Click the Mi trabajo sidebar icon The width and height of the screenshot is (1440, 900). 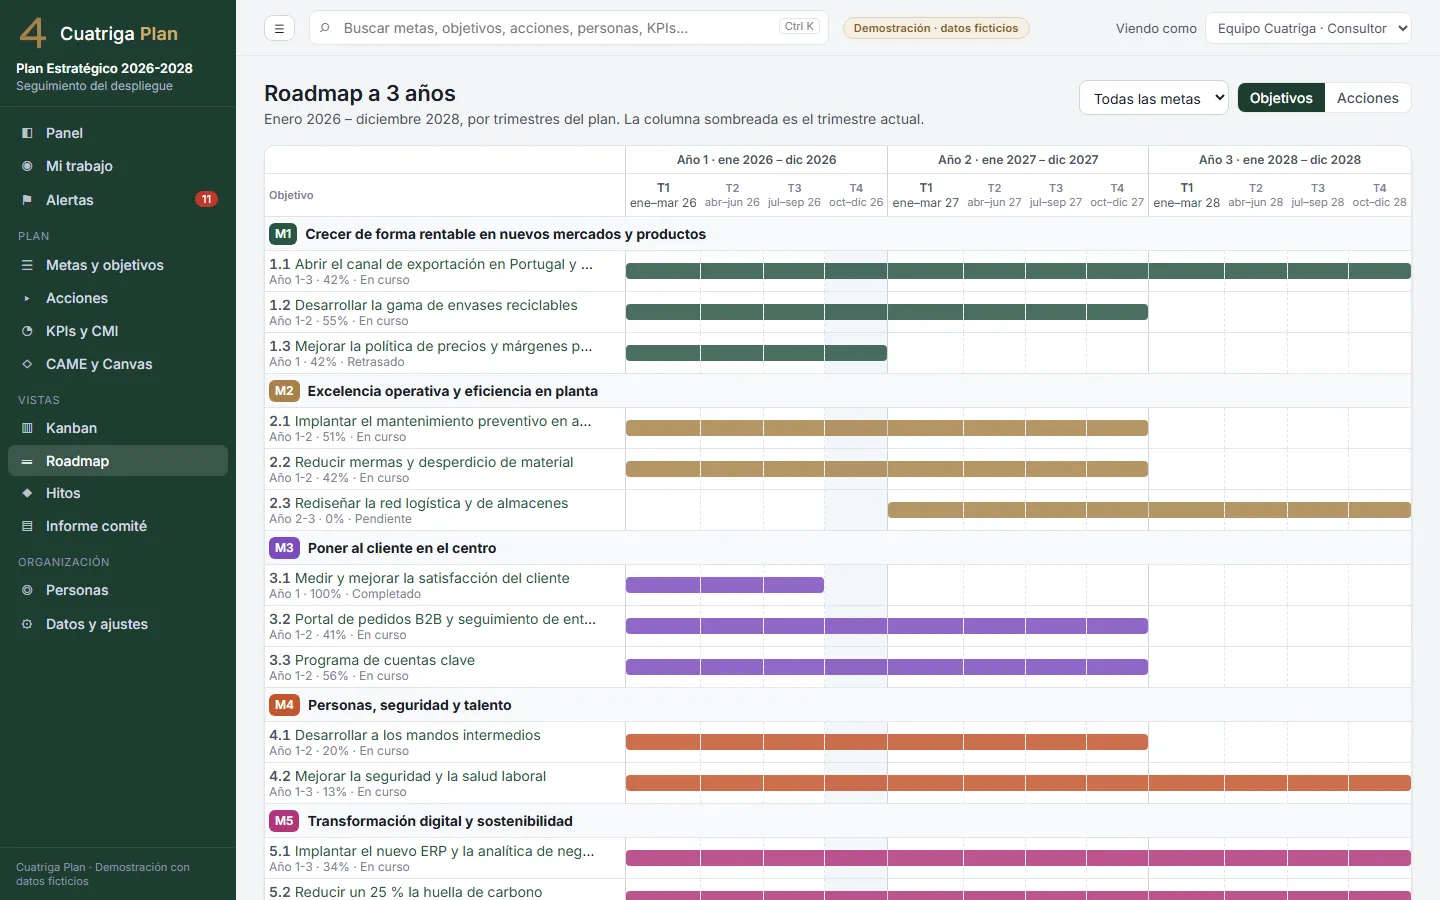tap(27, 166)
